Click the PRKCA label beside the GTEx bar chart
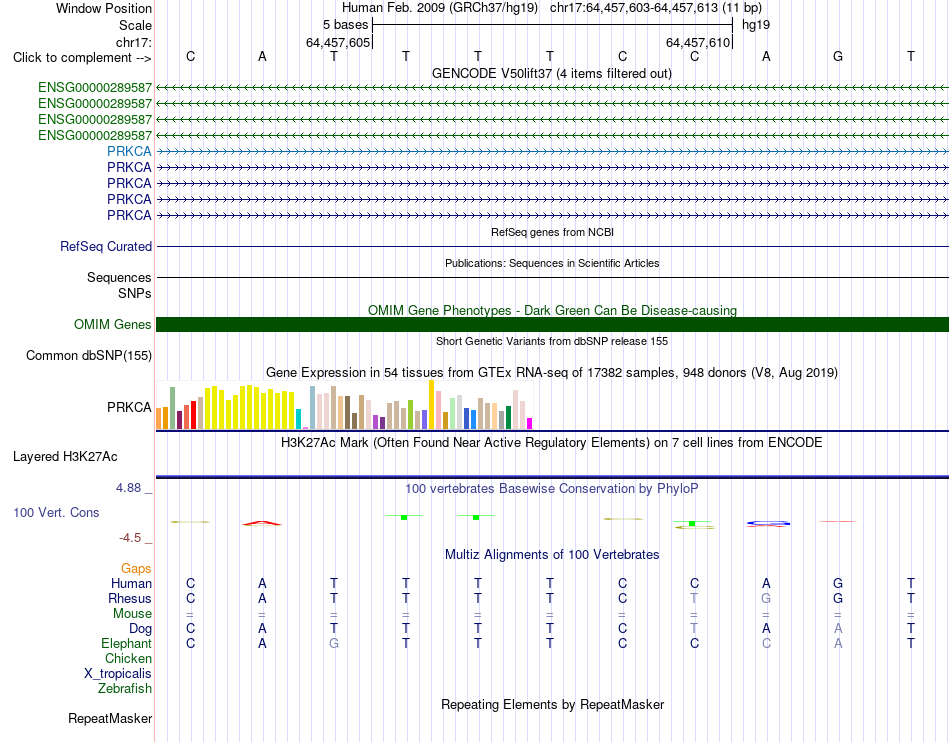Screen dimensions: 950x742 (x=129, y=407)
